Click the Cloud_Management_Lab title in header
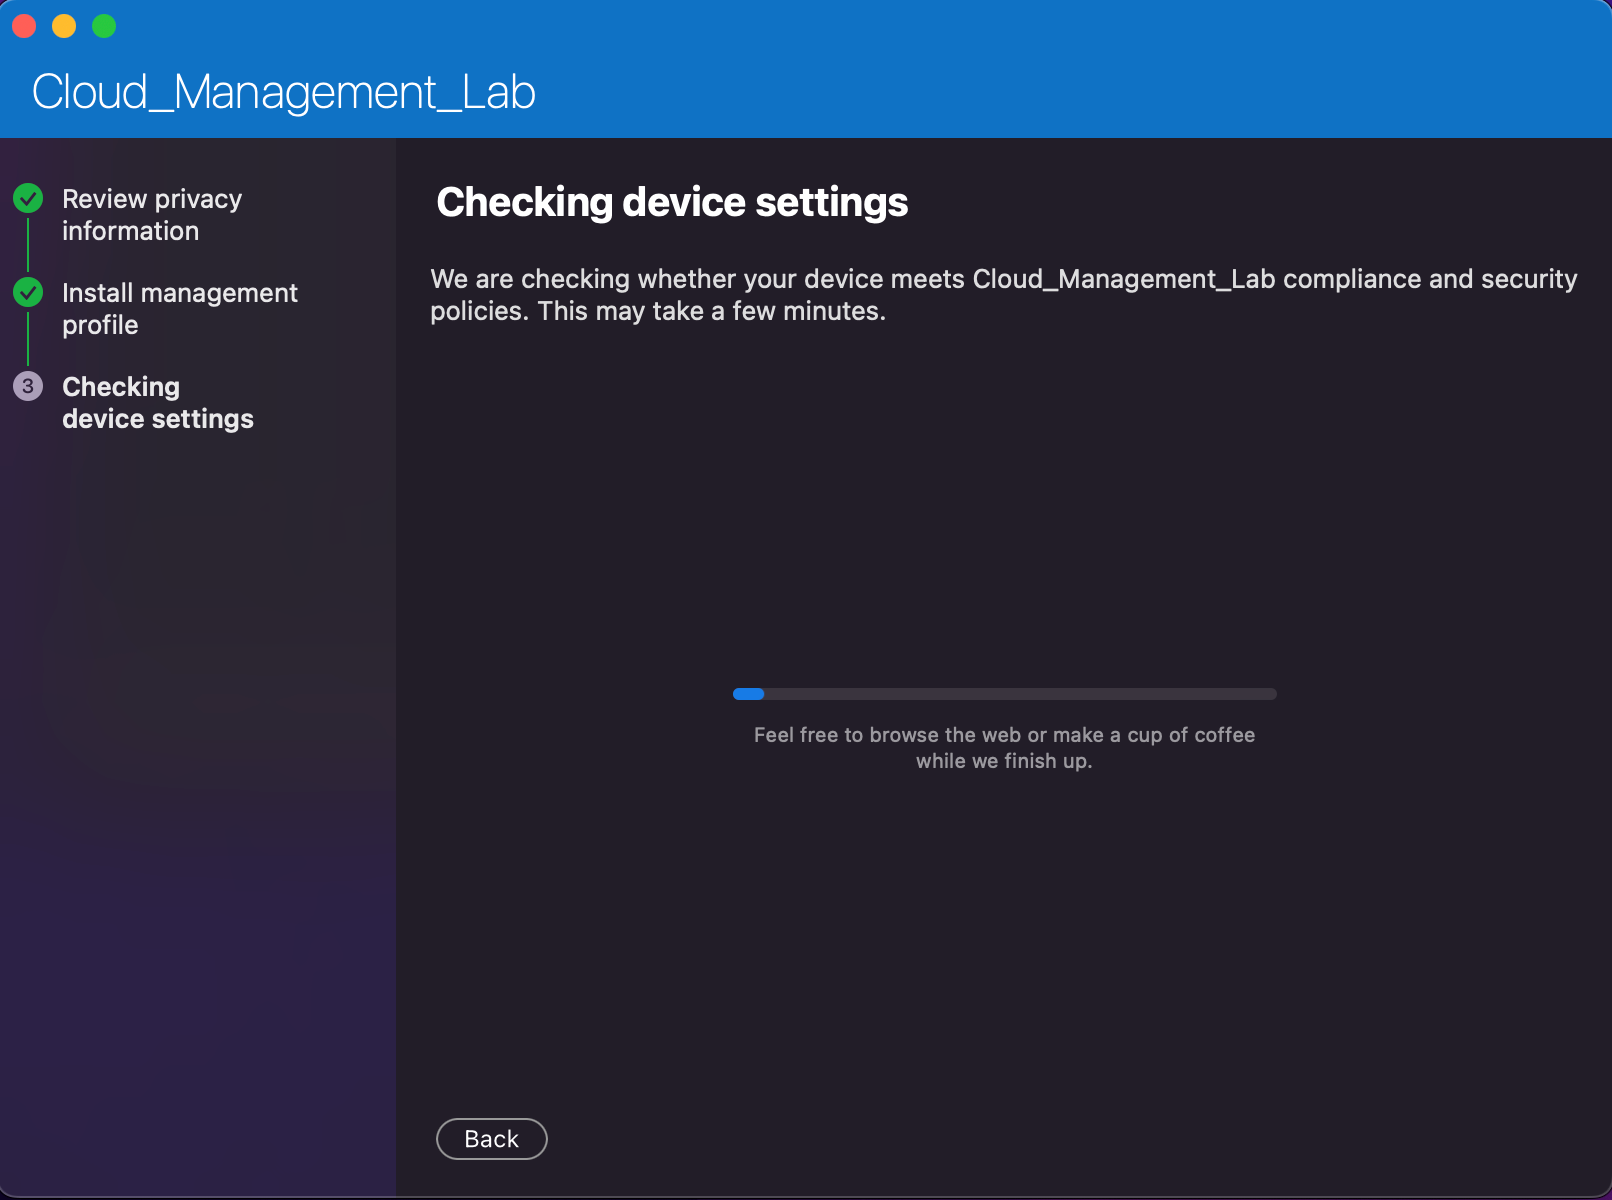This screenshot has height=1200, width=1612. point(284,92)
